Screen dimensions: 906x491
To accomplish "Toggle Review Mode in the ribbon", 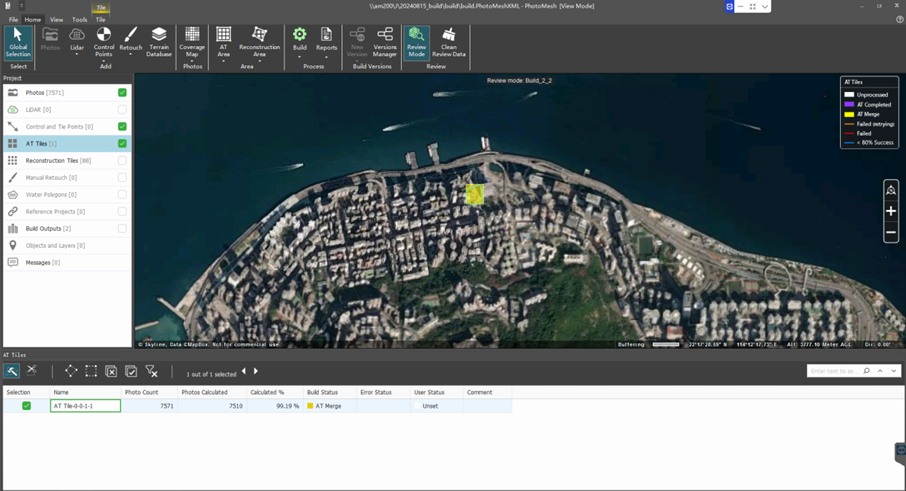I will coord(416,41).
